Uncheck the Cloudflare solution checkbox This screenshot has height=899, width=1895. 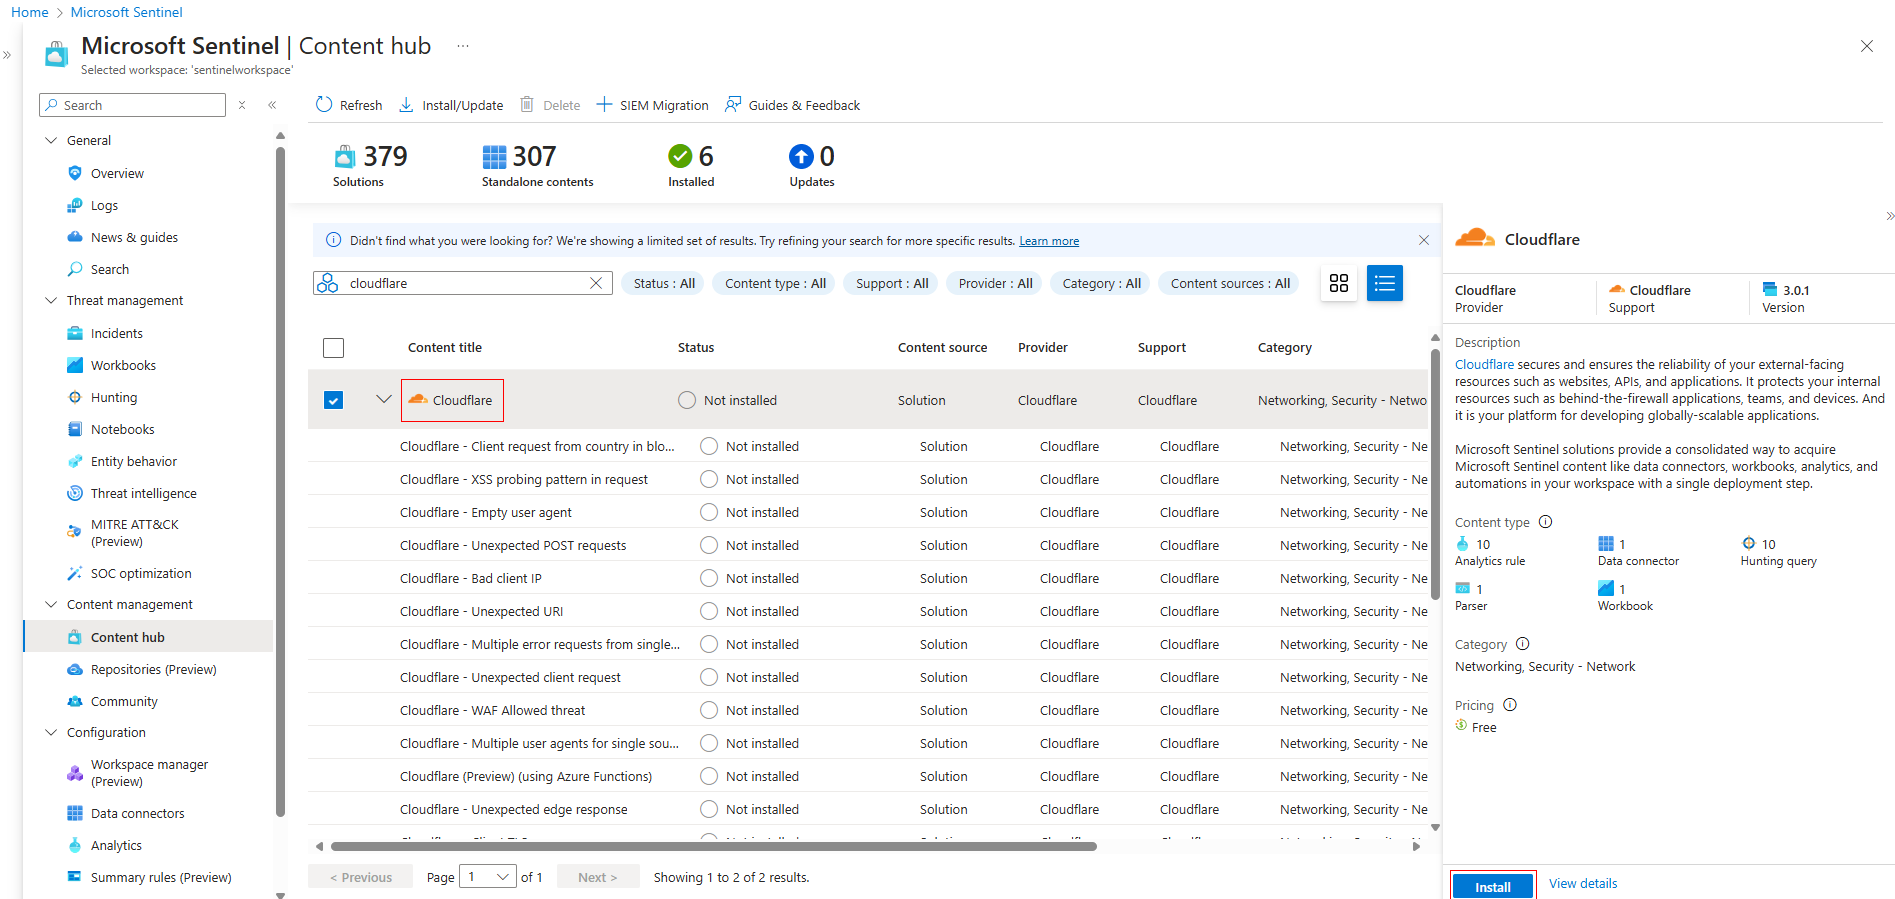[334, 400]
